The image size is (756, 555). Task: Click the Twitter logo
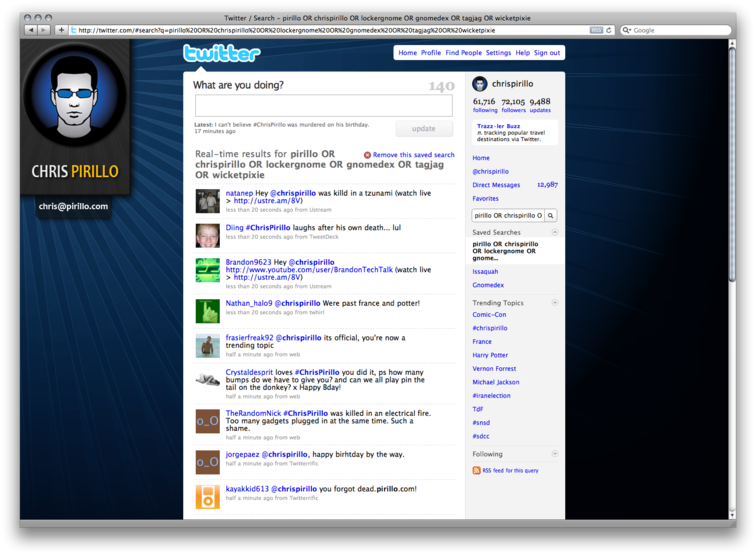pos(222,53)
